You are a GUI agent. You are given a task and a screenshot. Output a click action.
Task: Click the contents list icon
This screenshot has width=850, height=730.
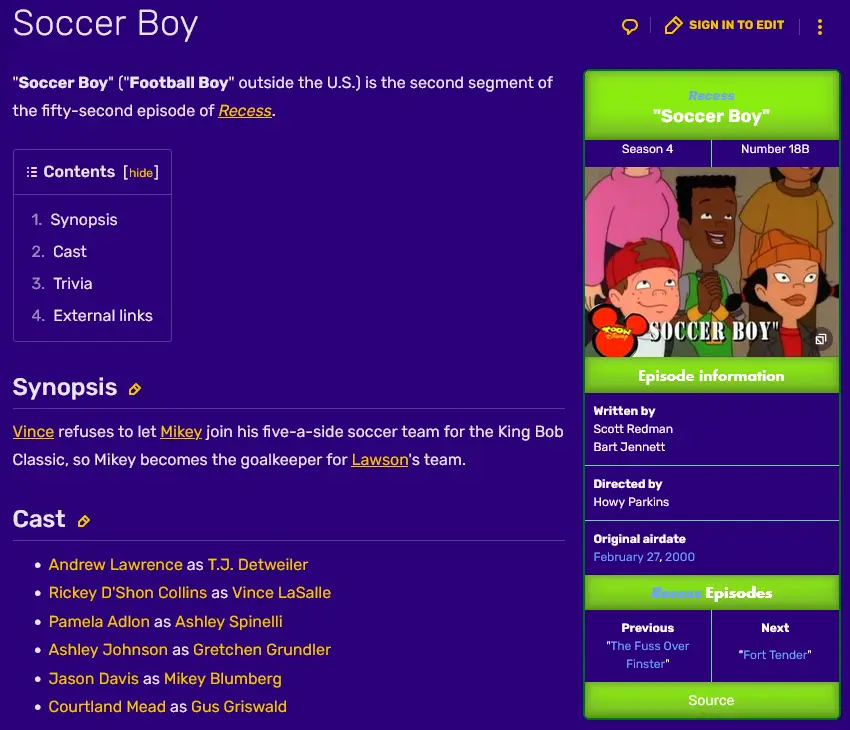click(32, 172)
